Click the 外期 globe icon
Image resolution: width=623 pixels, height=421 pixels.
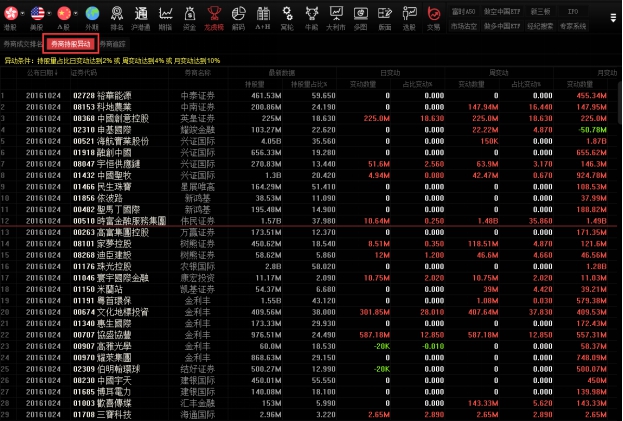(x=92, y=13)
